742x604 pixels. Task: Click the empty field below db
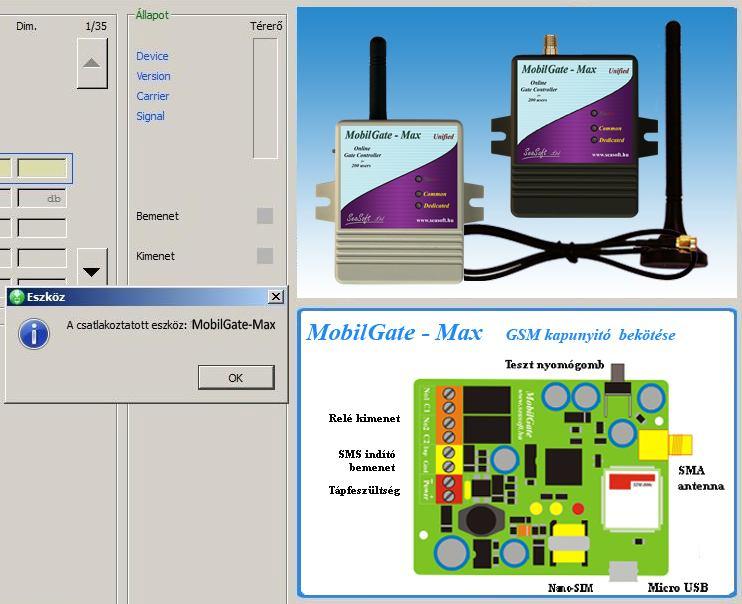[x=42, y=228]
